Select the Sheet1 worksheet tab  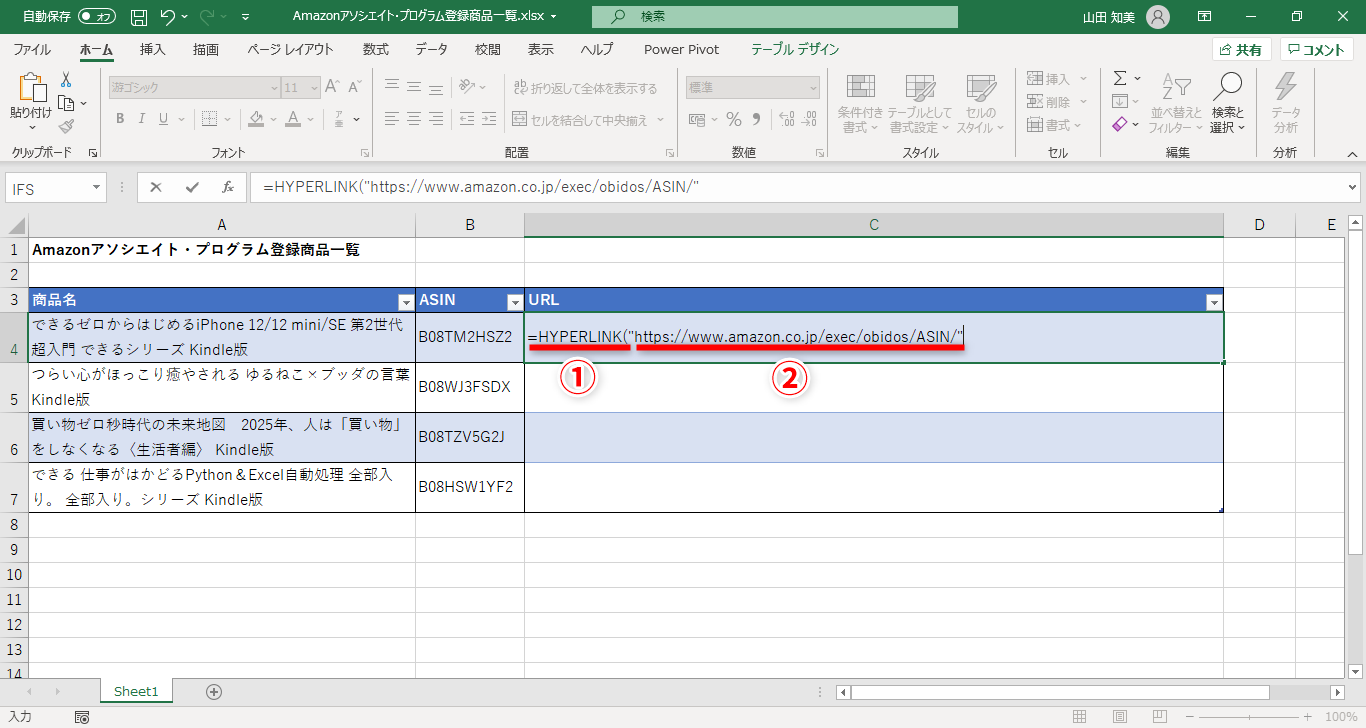(136, 691)
